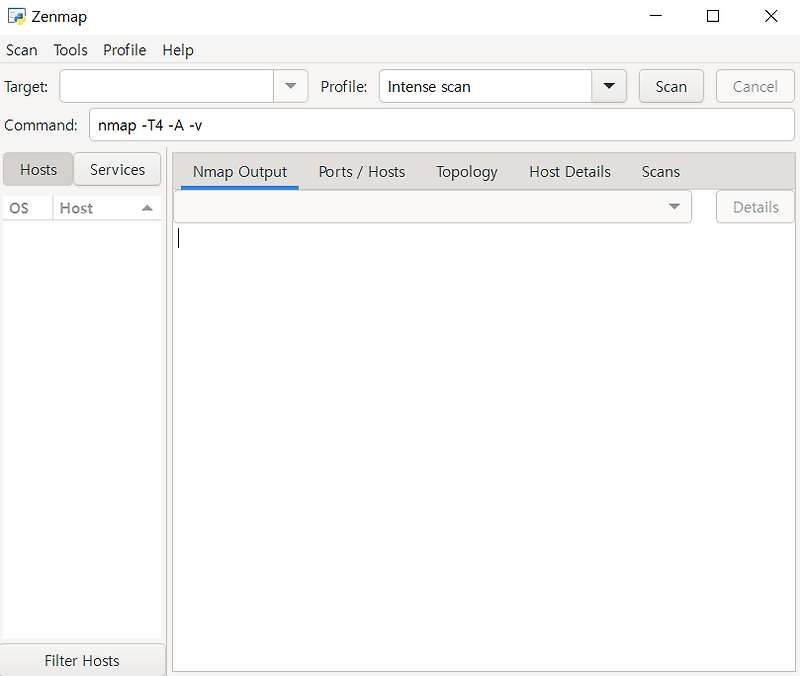Open the Host Details tab
The width and height of the screenshot is (800, 676).
569,172
